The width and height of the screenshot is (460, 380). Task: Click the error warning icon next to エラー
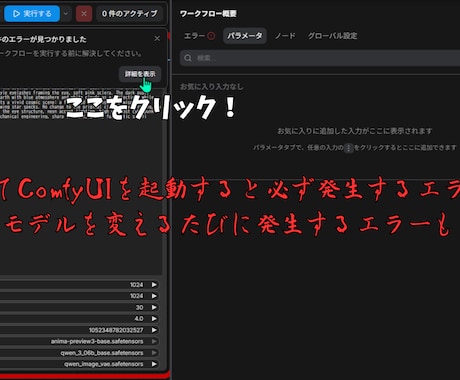coord(211,36)
